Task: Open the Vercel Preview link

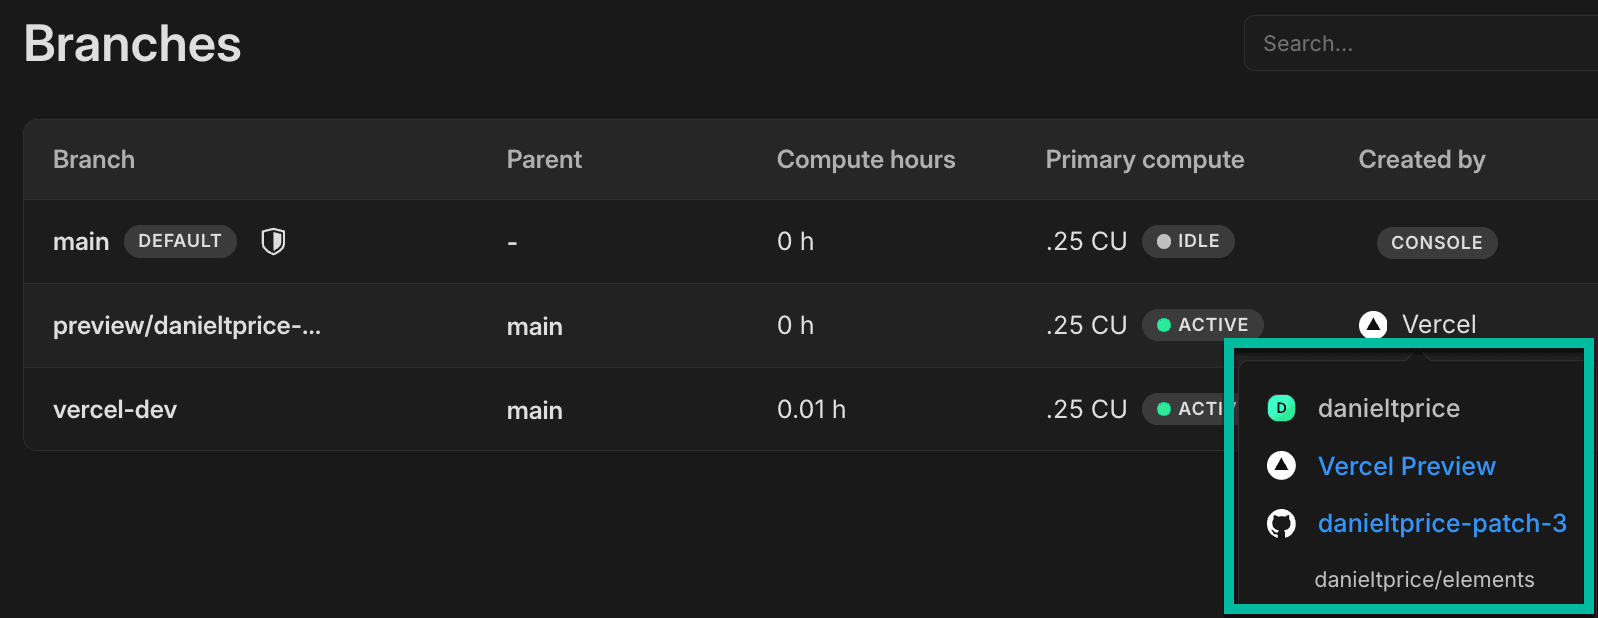Action: (x=1406, y=466)
